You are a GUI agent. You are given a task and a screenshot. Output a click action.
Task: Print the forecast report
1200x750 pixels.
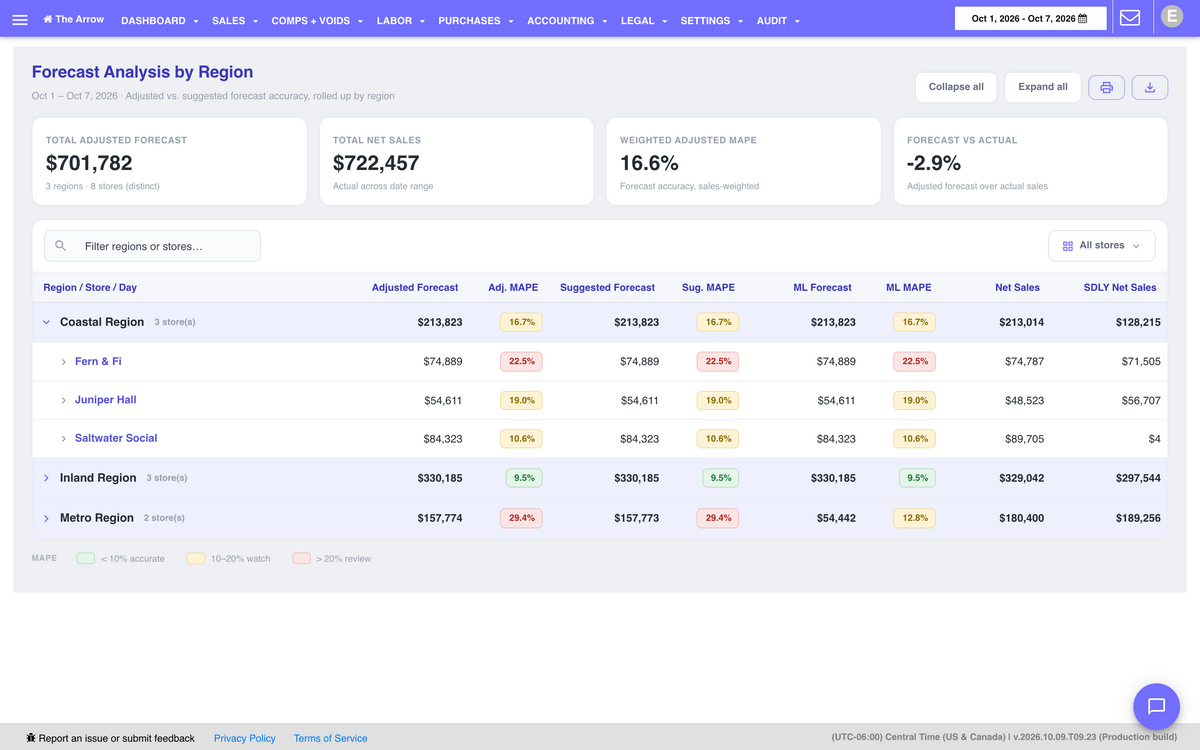(1107, 87)
